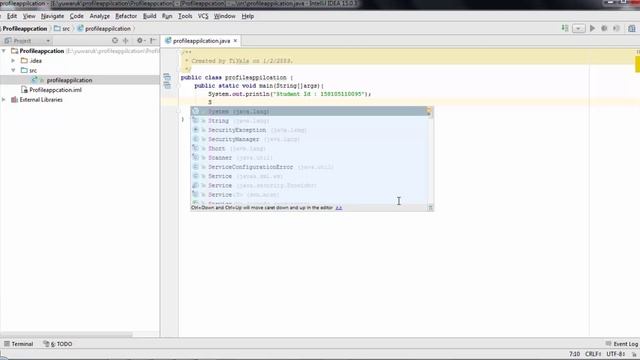Open the Terminal tool window
Image resolution: width=640 pixels, height=360 pixels.
18,344
